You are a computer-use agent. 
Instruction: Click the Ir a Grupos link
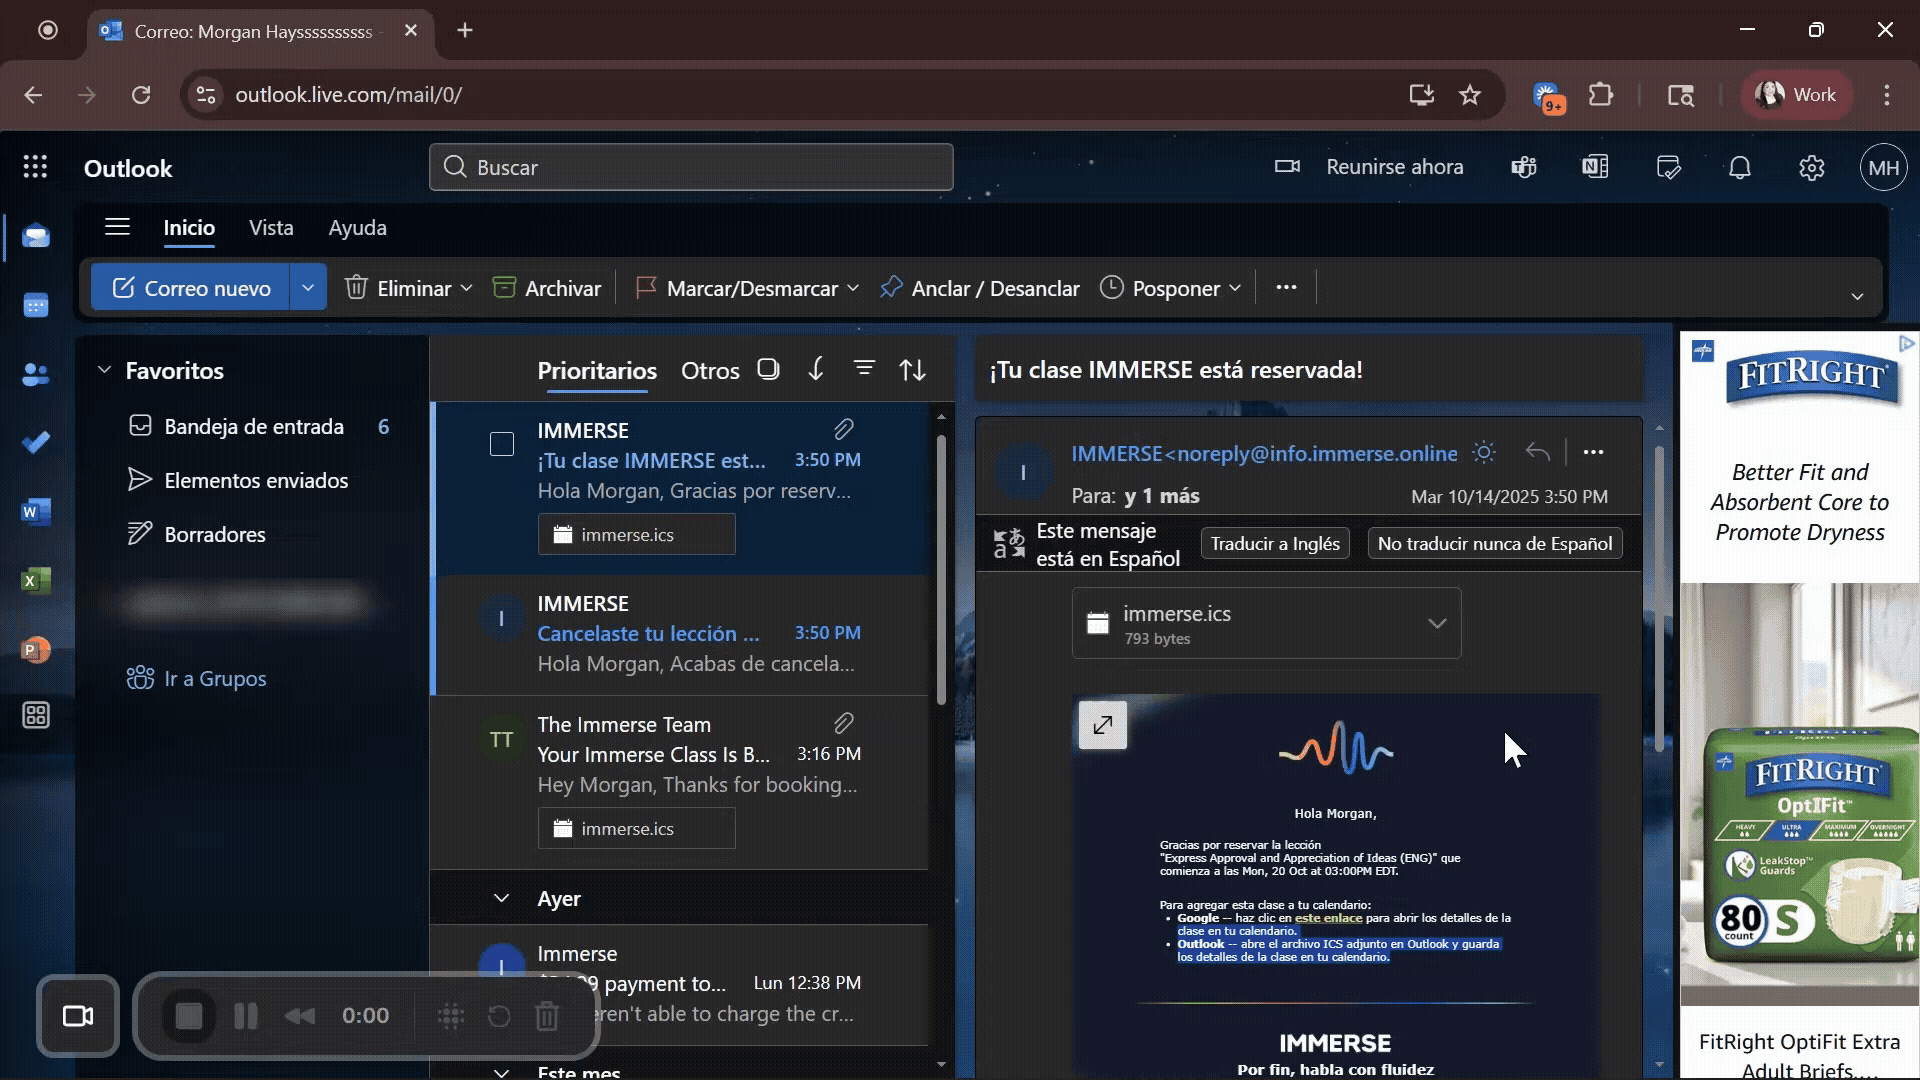[x=215, y=679]
